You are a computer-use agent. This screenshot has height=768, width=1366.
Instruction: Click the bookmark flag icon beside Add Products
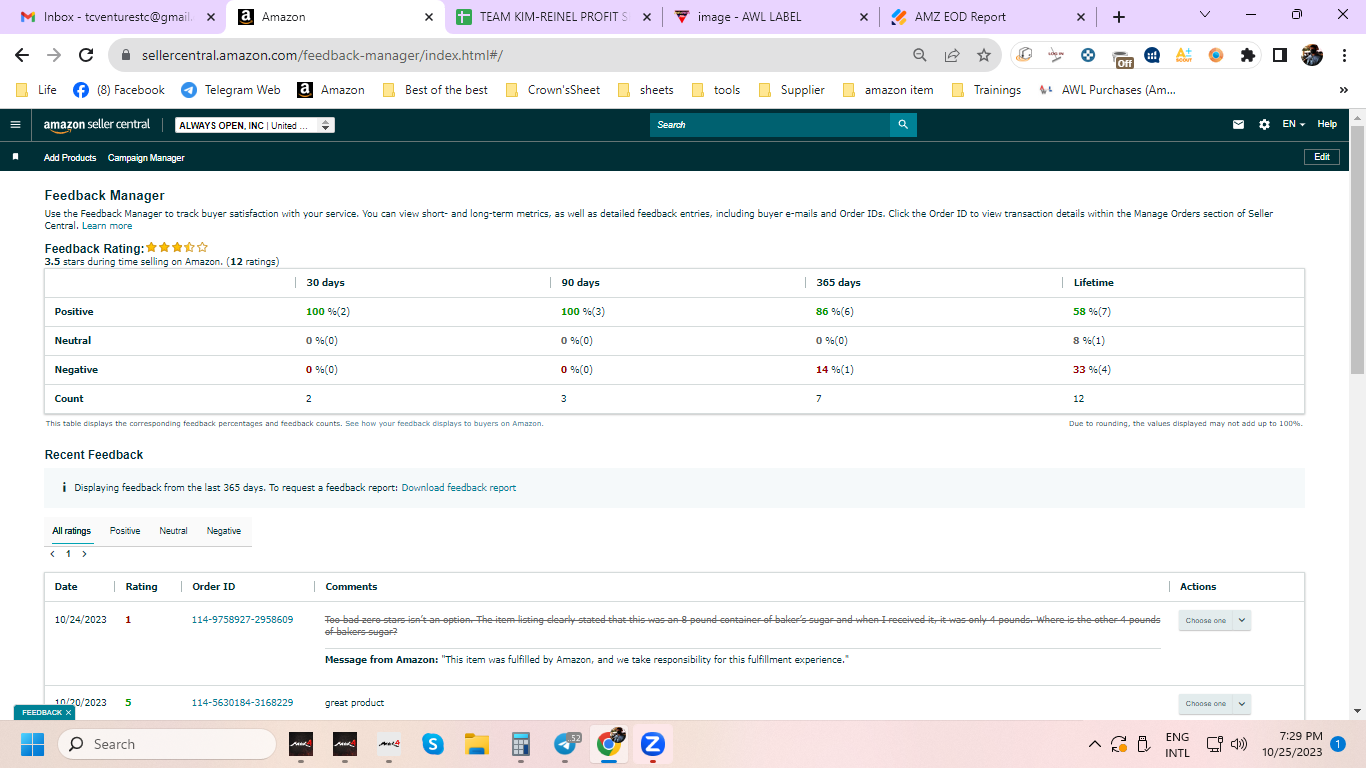pos(15,157)
